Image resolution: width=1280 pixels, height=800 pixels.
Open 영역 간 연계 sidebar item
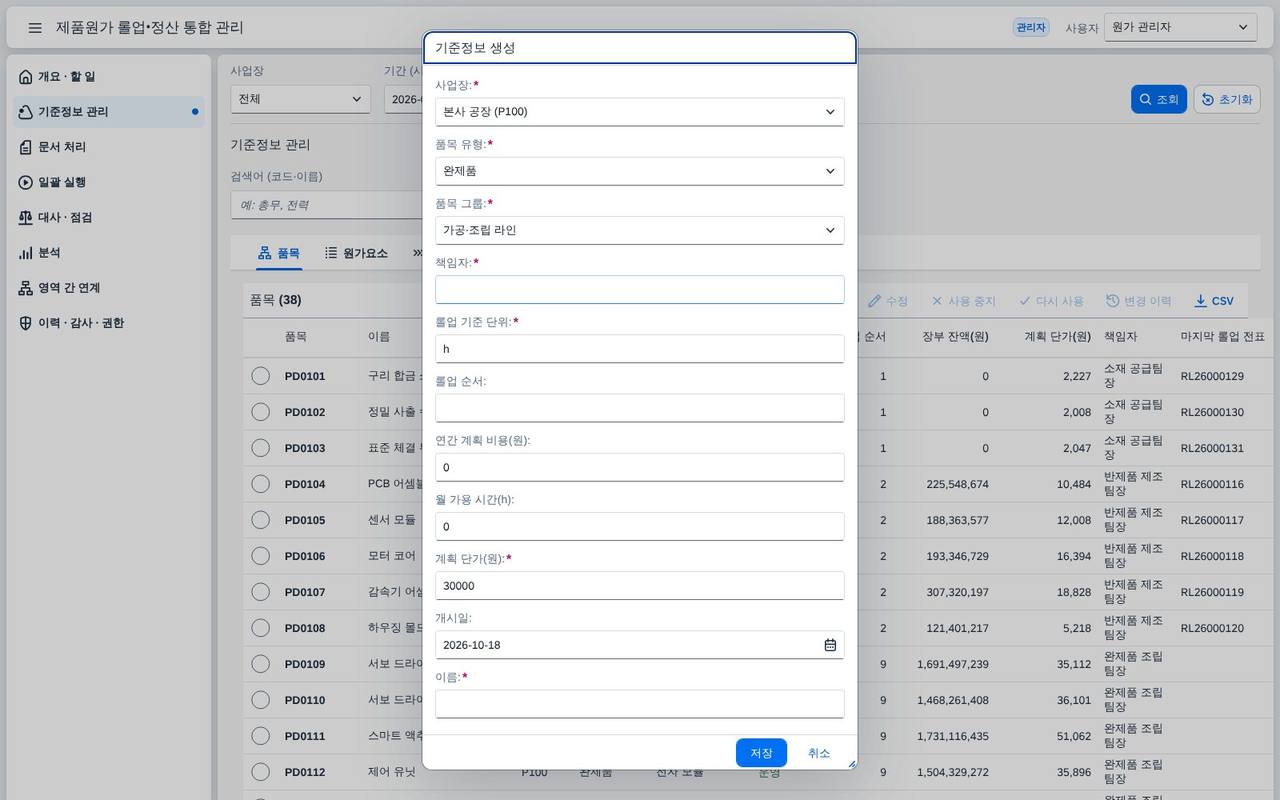110,288
